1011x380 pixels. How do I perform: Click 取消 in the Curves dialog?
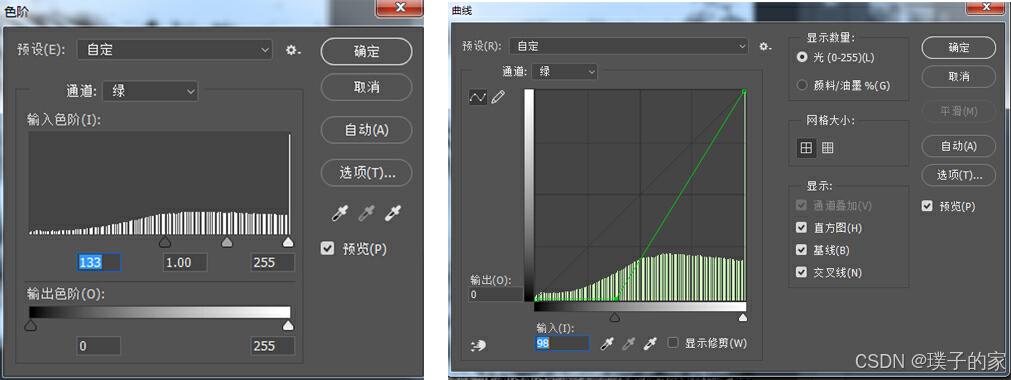[959, 76]
